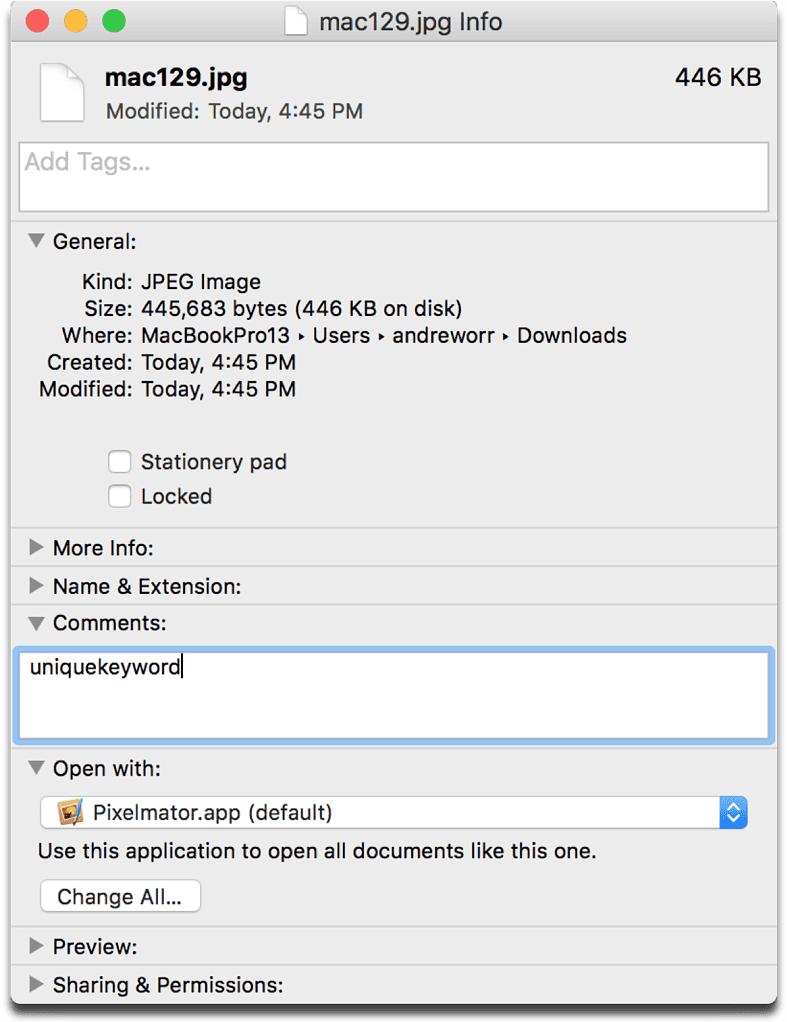Expand the Sharing & Permissions section
Viewport: 787px width, 1022px height.
[x=36, y=985]
